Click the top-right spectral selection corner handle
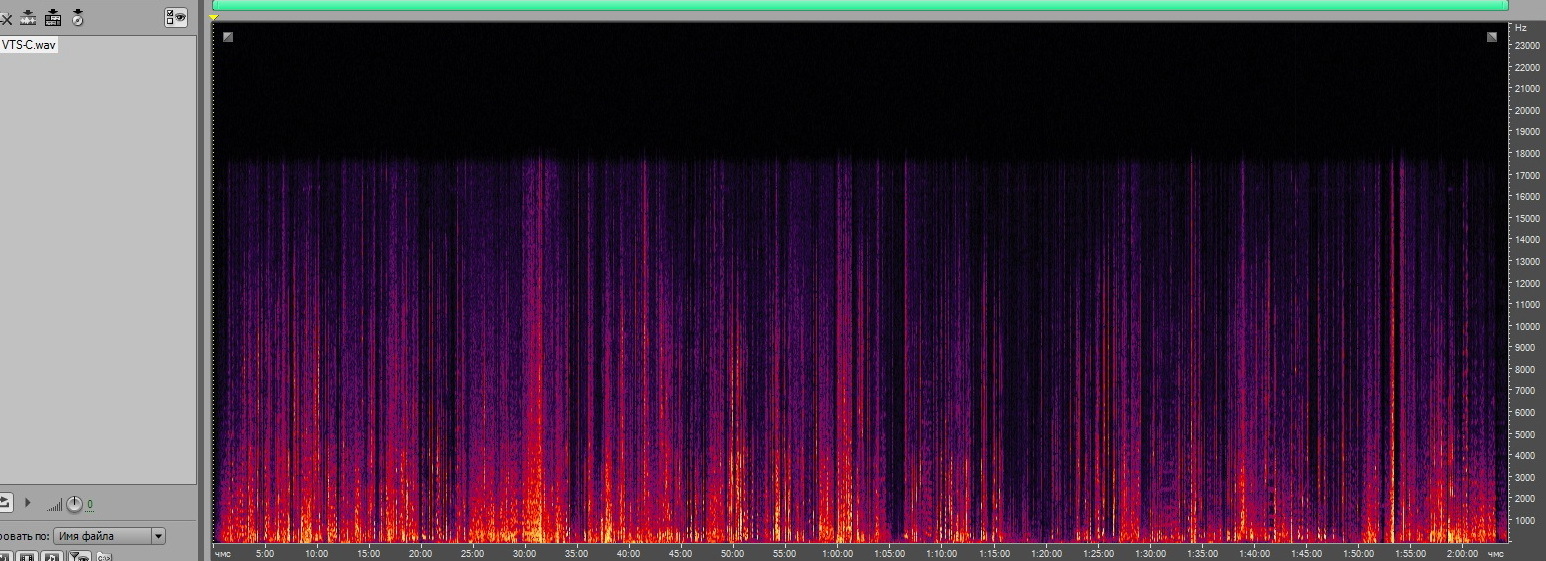This screenshot has width=1546, height=561. coord(1492,37)
